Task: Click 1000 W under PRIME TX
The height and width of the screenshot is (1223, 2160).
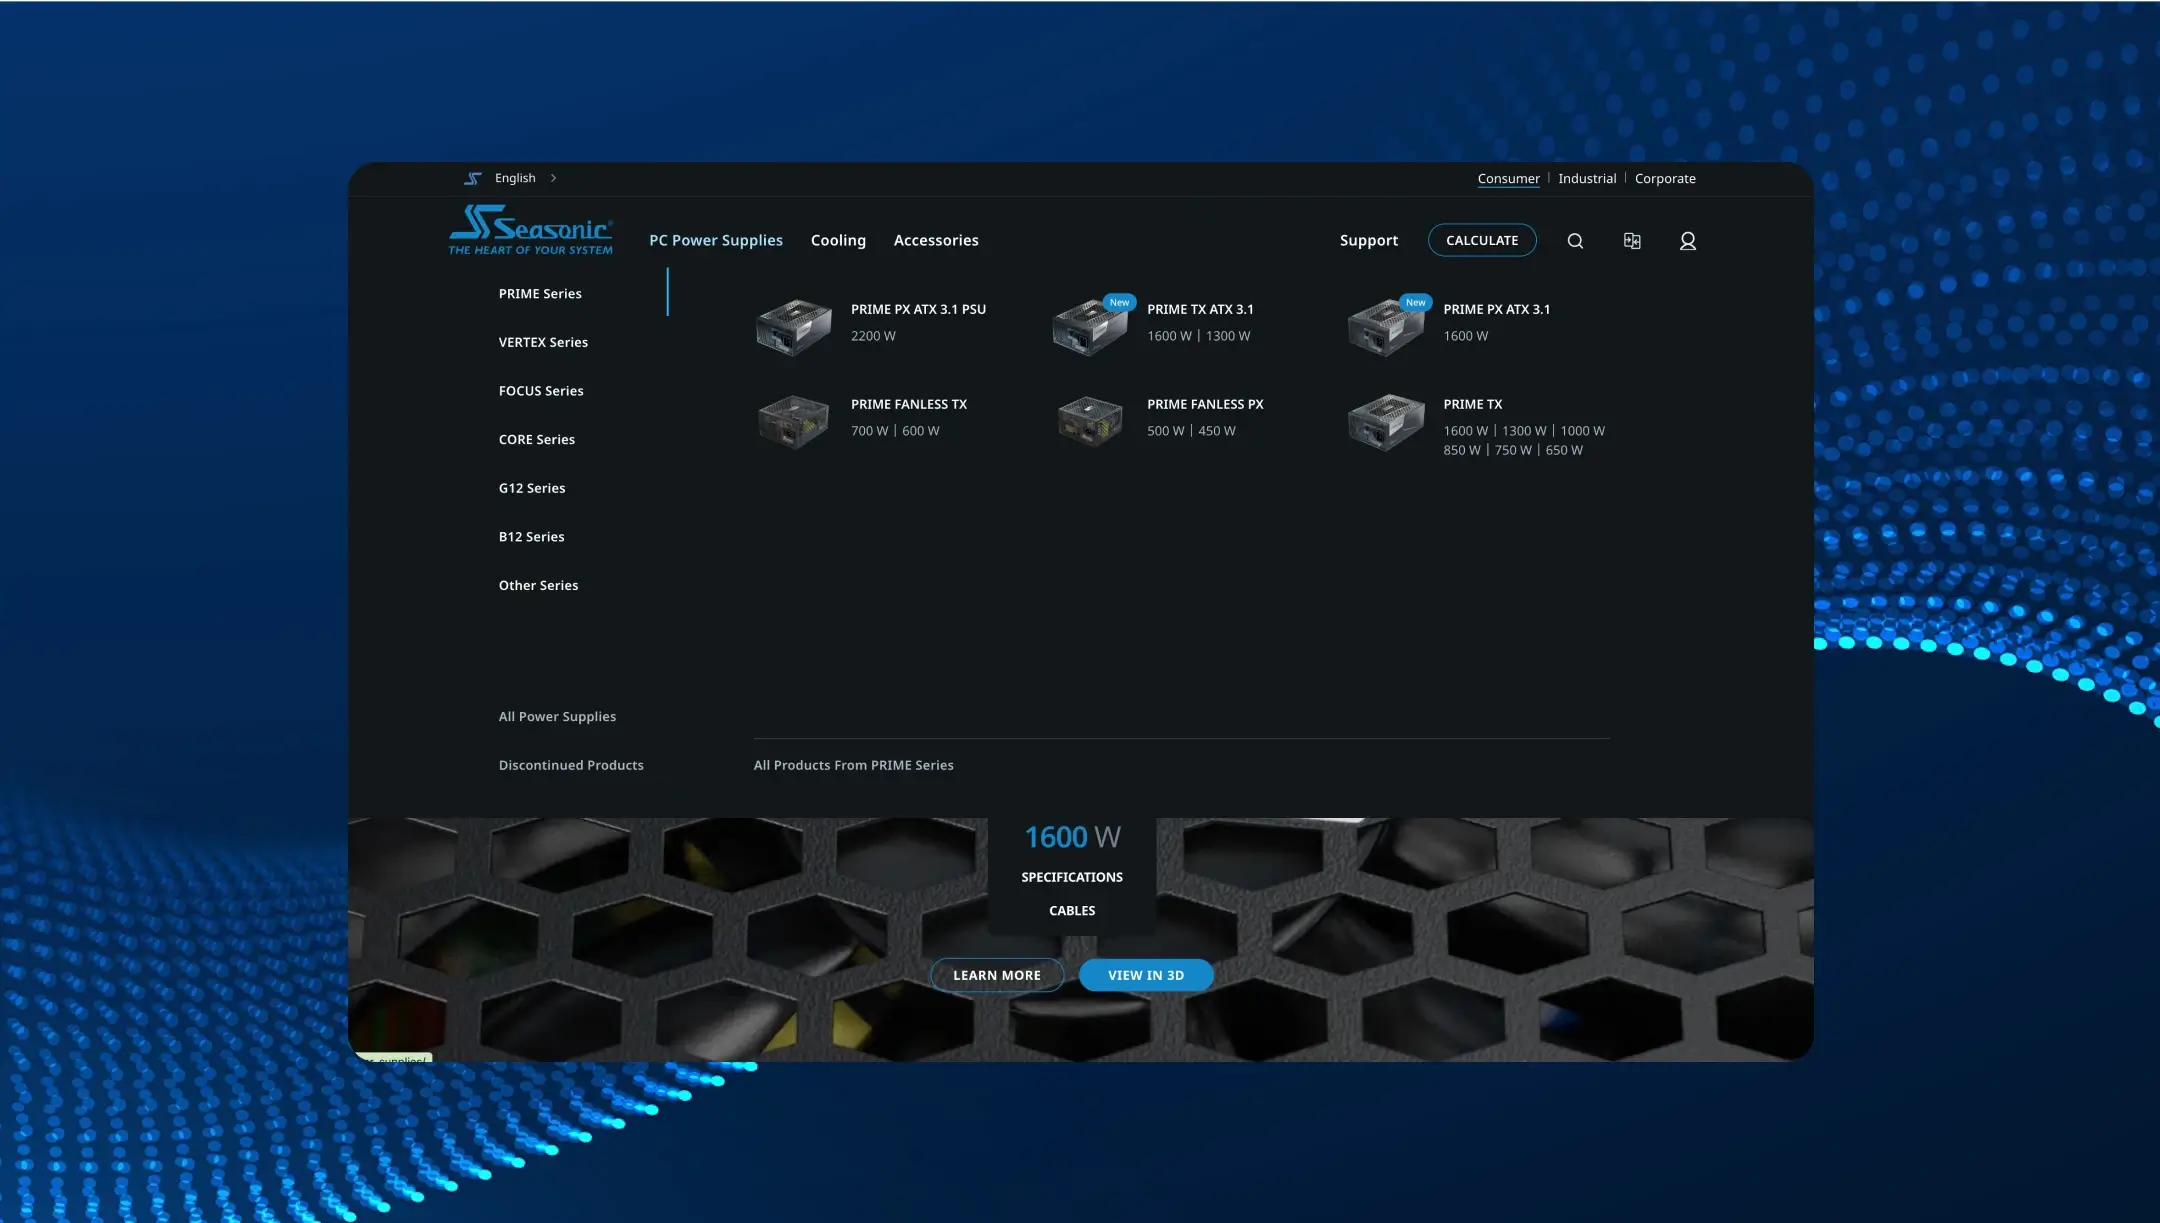Action: pyautogui.click(x=1582, y=431)
